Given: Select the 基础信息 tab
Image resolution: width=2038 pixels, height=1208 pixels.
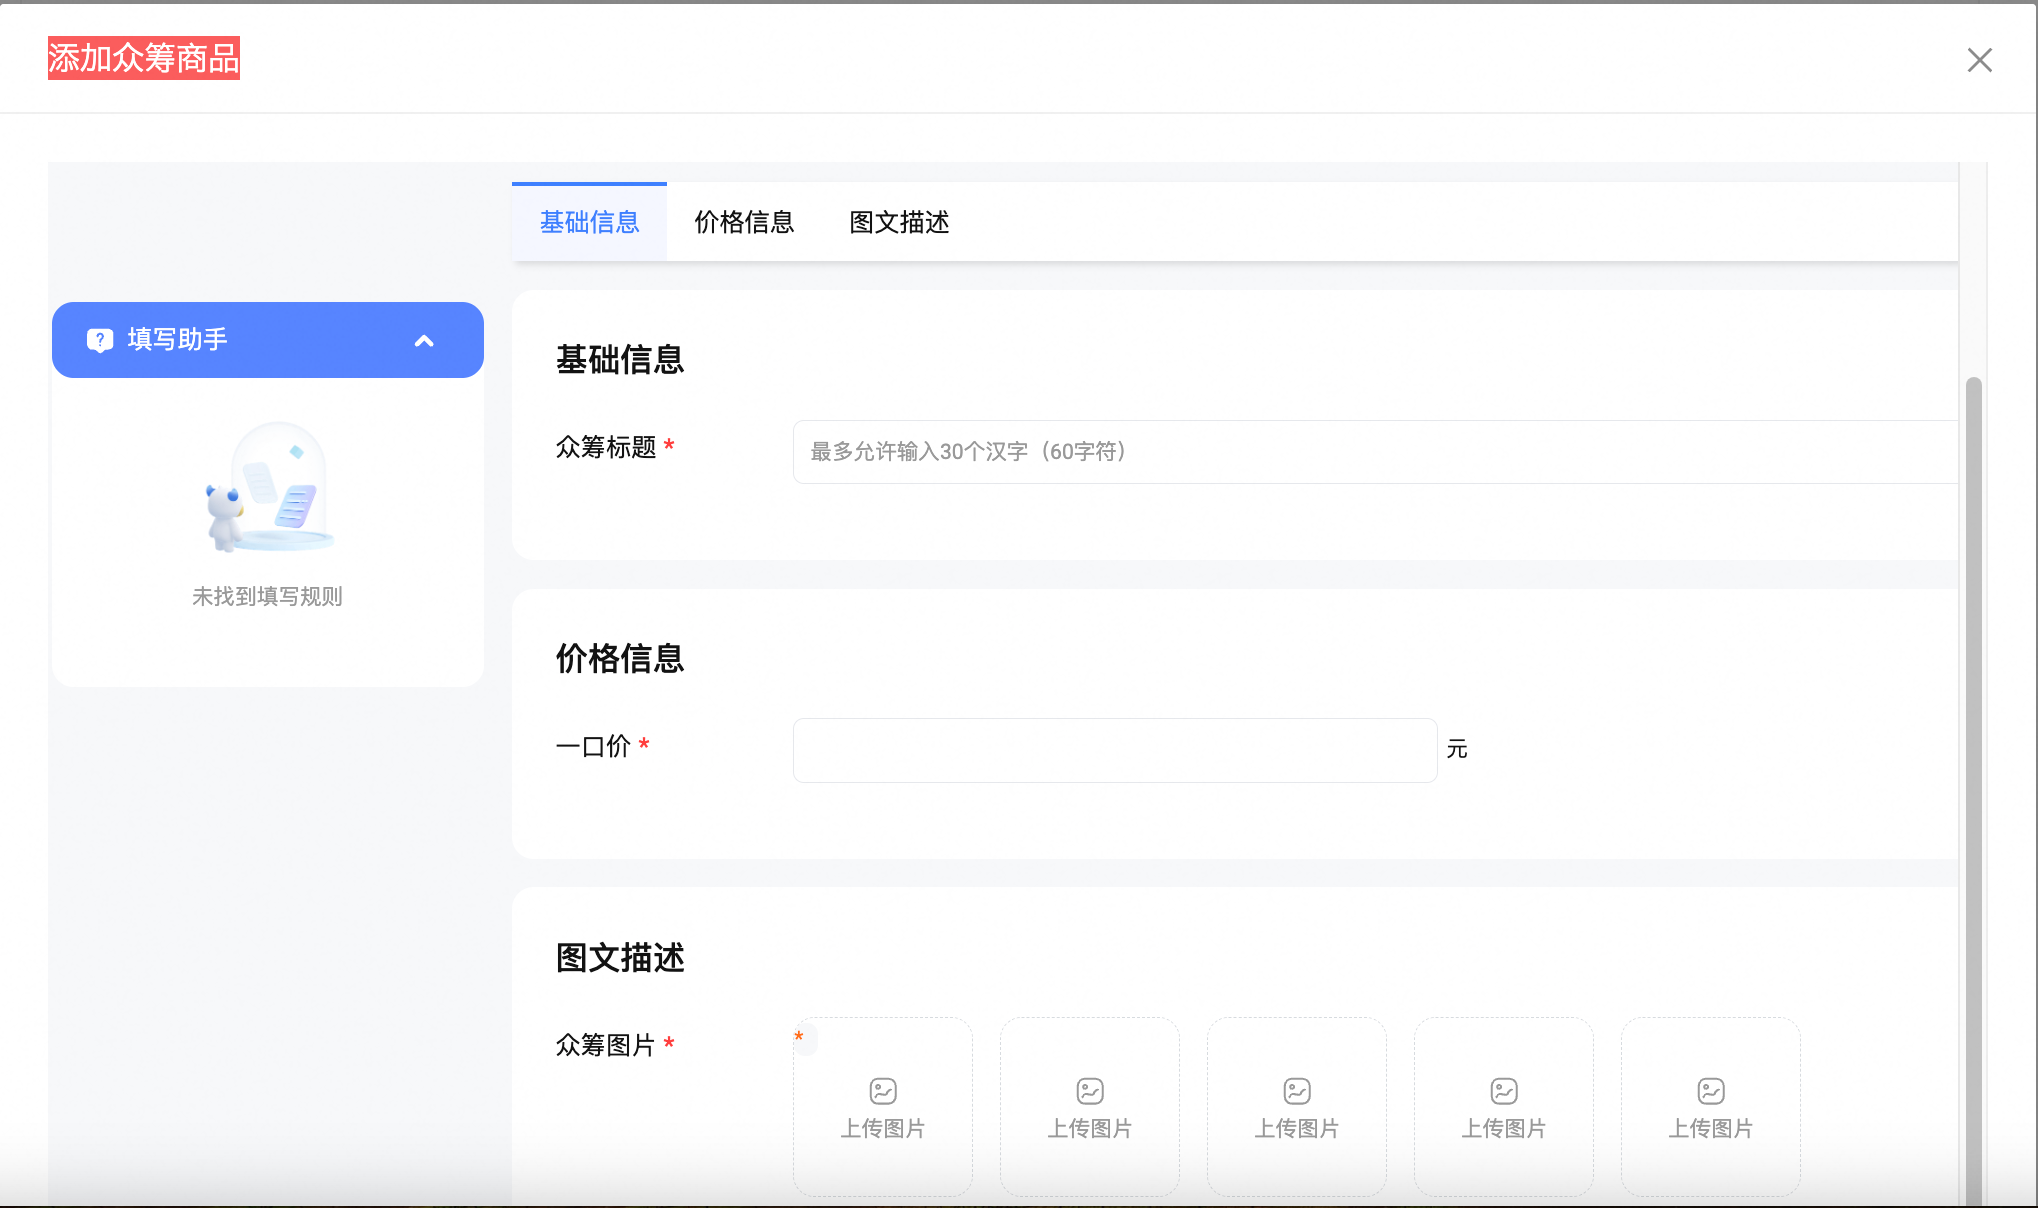Looking at the screenshot, I should pyautogui.click(x=589, y=222).
